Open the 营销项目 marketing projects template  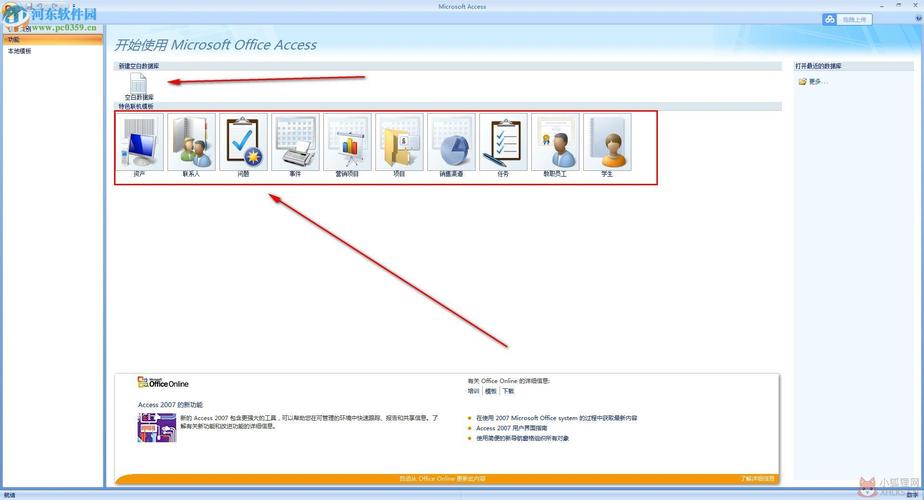(x=347, y=145)
